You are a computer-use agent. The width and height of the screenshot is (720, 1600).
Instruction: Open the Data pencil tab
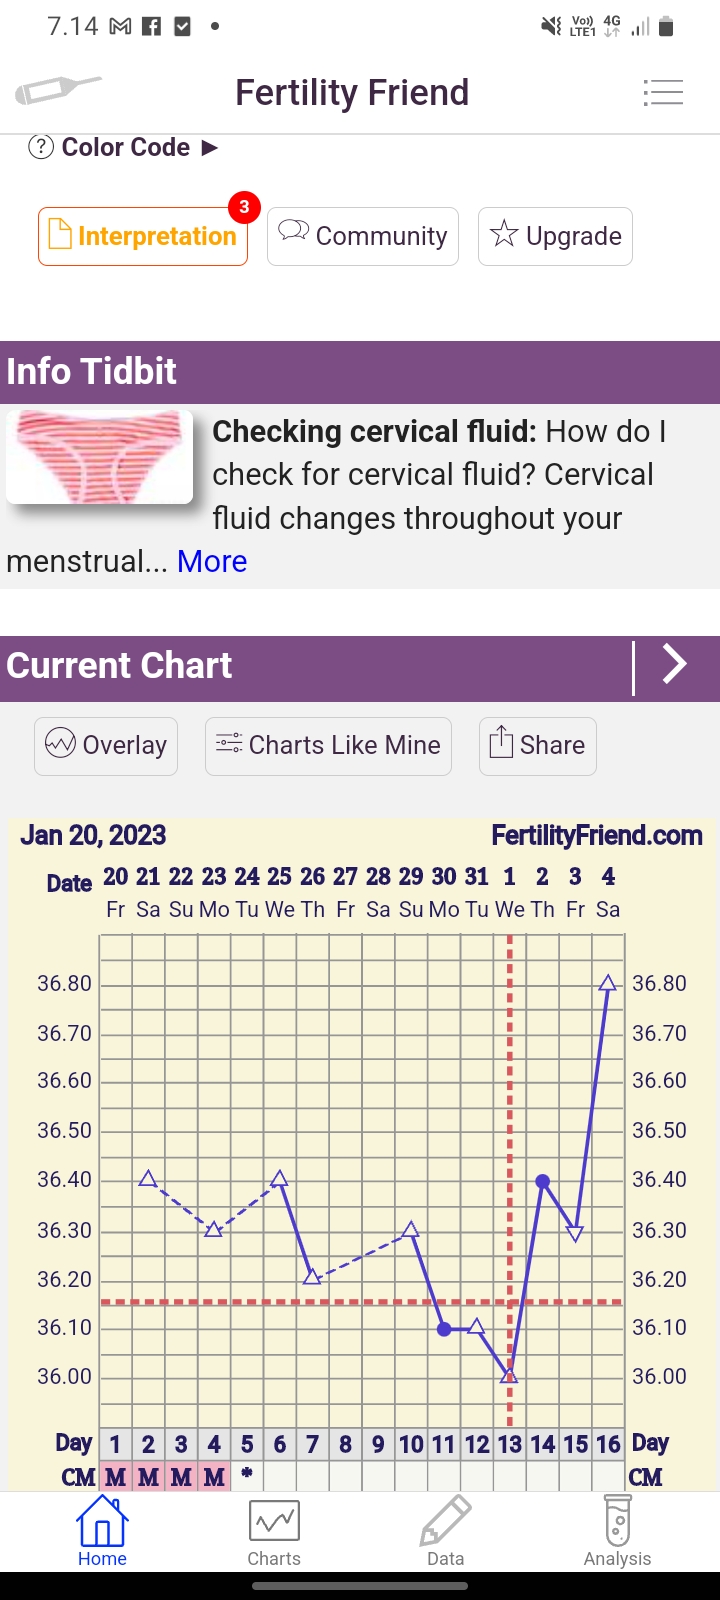445,1532
